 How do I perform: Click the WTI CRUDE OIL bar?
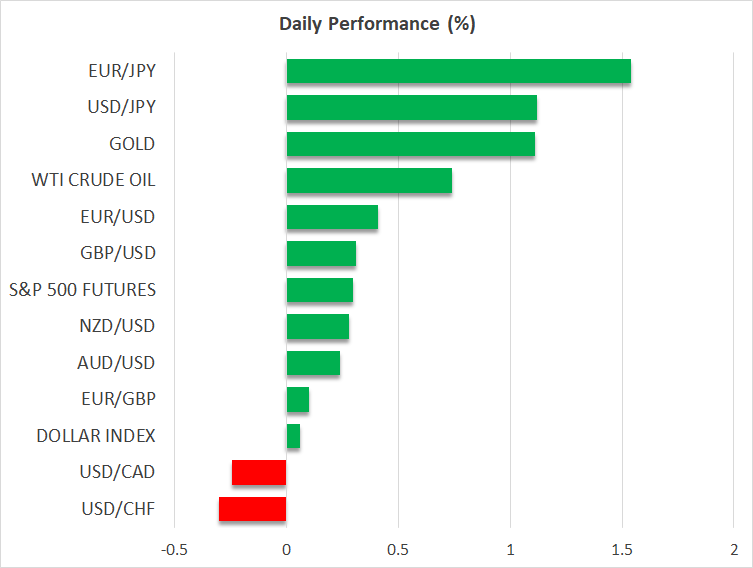tap(369, 181)
